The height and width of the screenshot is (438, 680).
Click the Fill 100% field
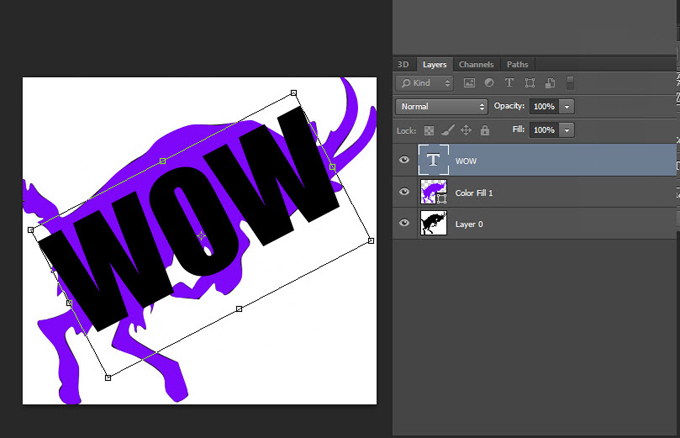click(x=544, y=130)
